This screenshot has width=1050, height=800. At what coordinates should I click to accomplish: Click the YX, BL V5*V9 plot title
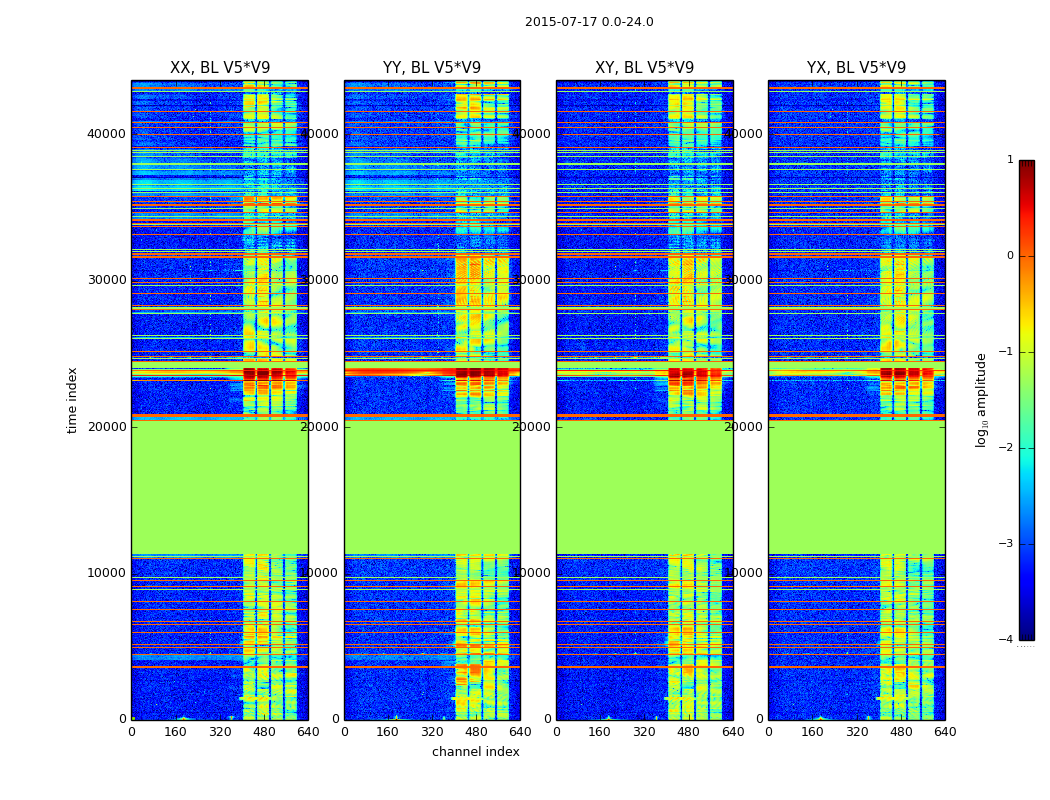coord(856,68)
